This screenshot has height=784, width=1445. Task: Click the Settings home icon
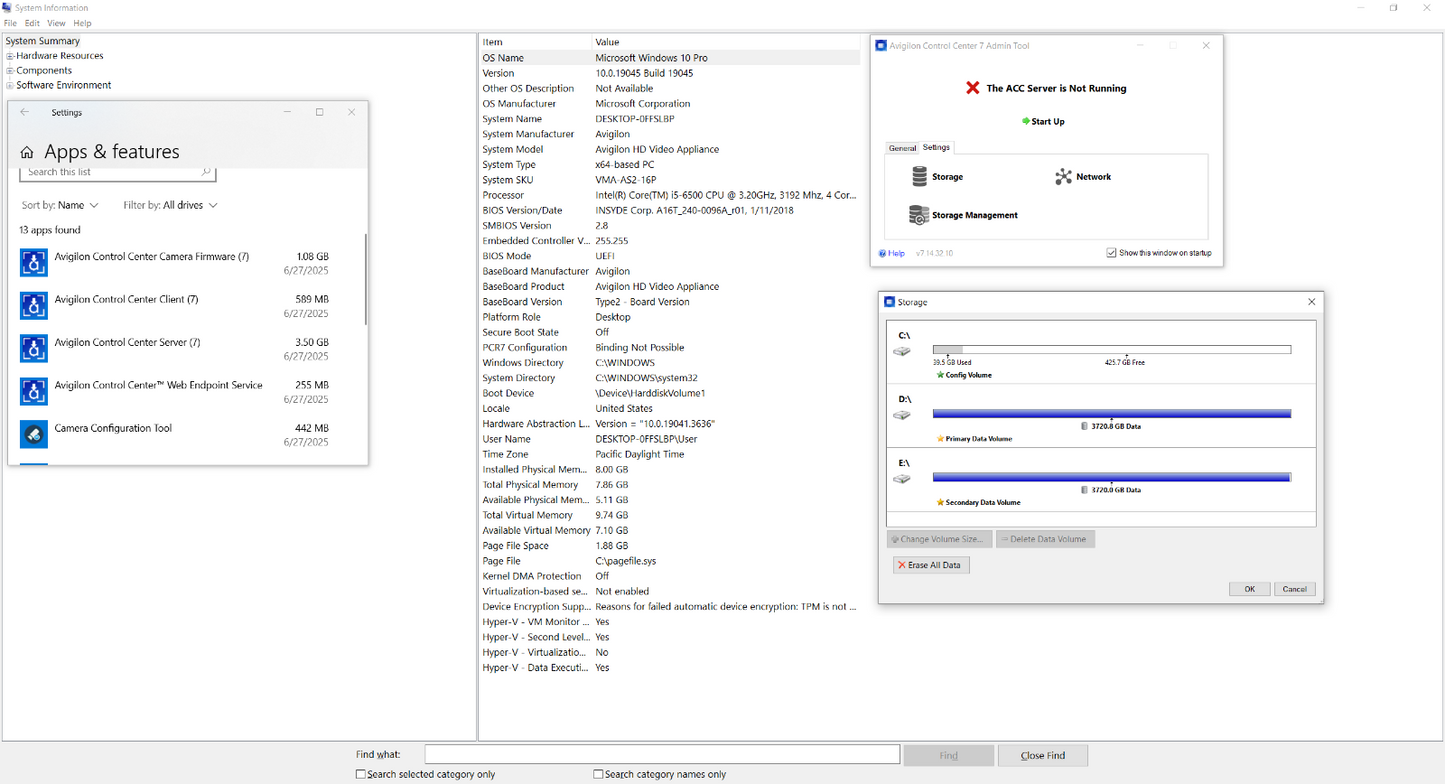pos(27,152)
